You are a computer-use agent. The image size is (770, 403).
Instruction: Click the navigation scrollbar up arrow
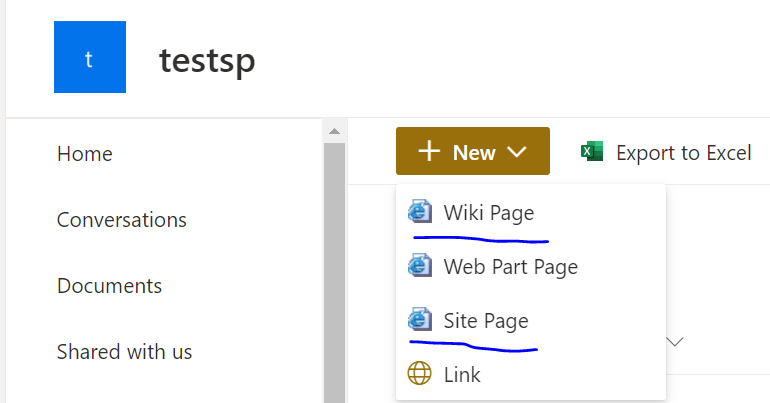(x=334, y=131)
